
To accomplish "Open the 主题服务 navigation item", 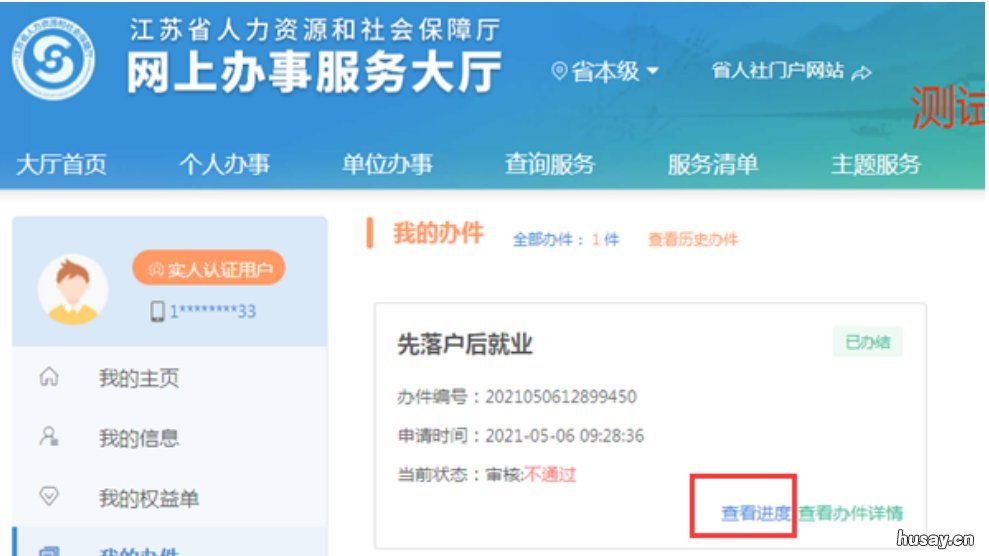I will [876, 165].
